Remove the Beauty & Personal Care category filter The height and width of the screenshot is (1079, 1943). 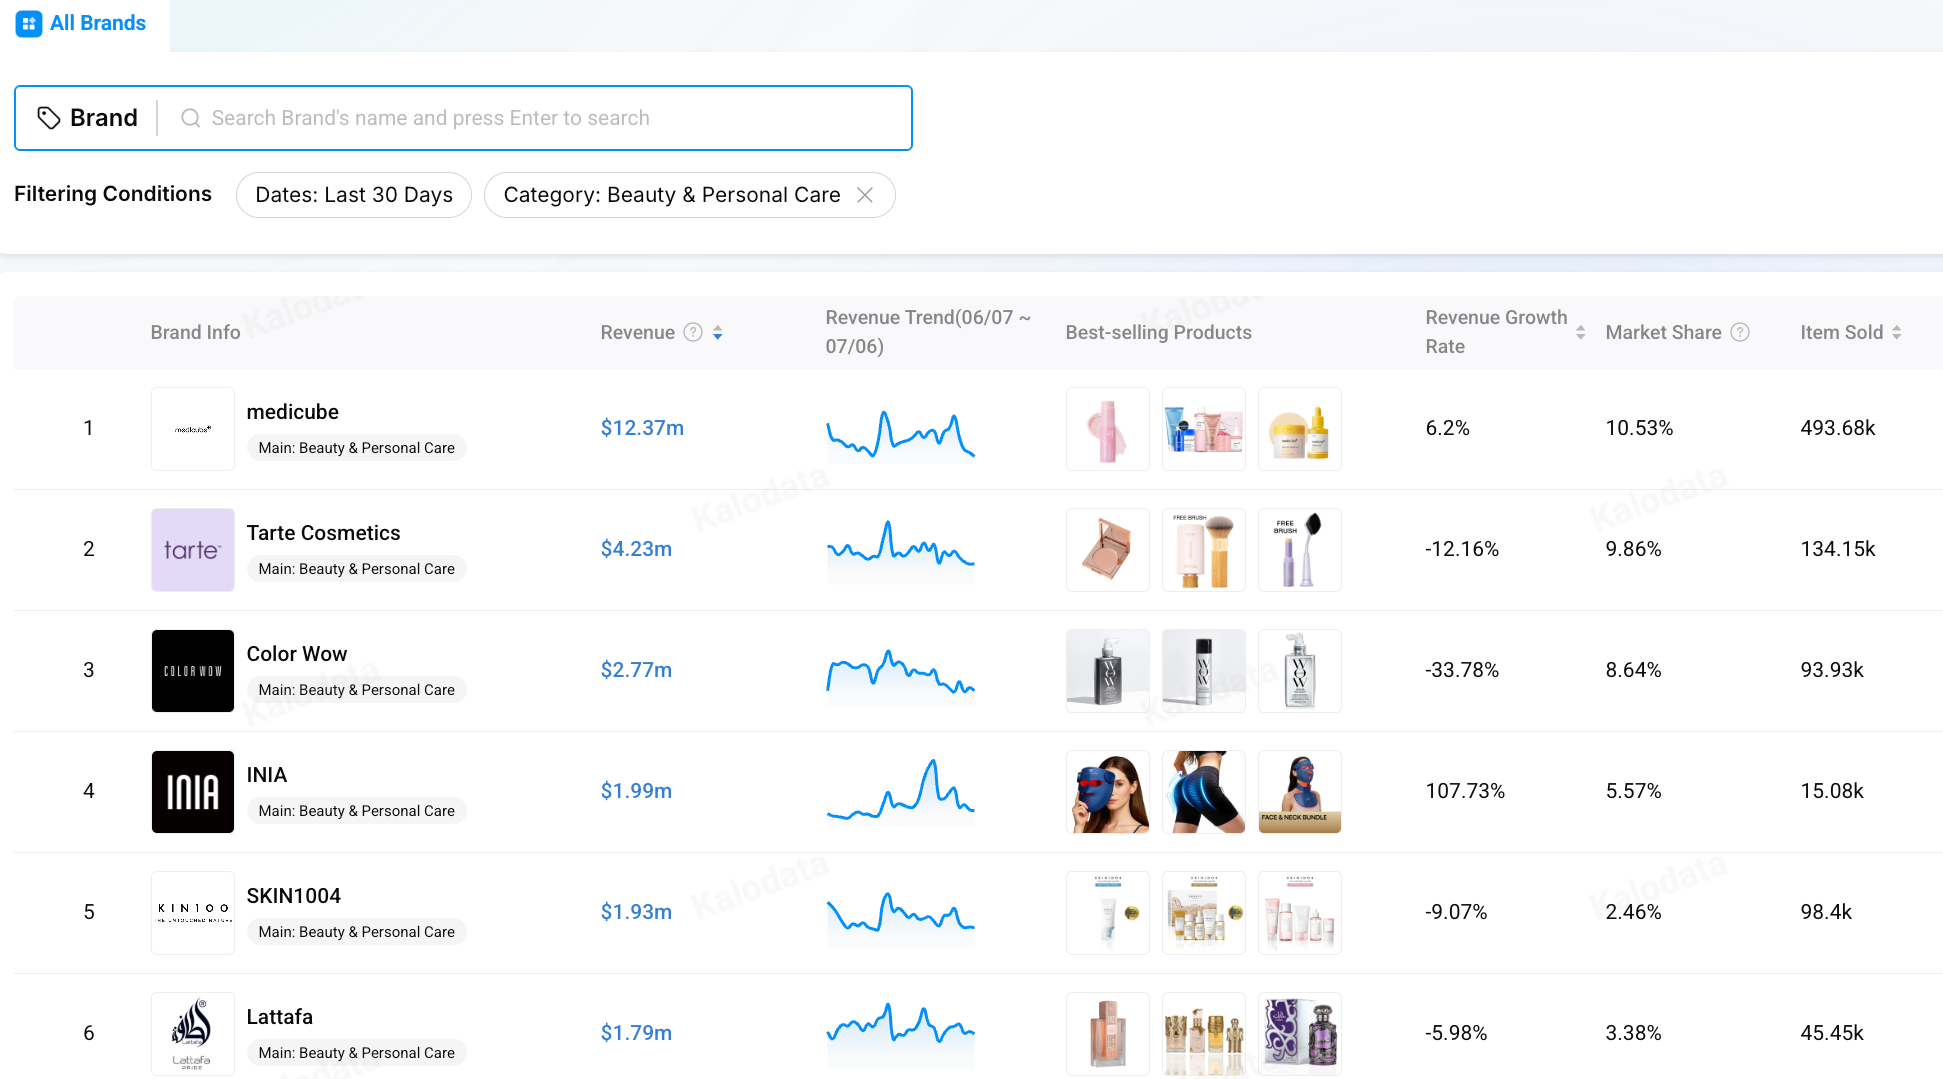tap(865, 195)
